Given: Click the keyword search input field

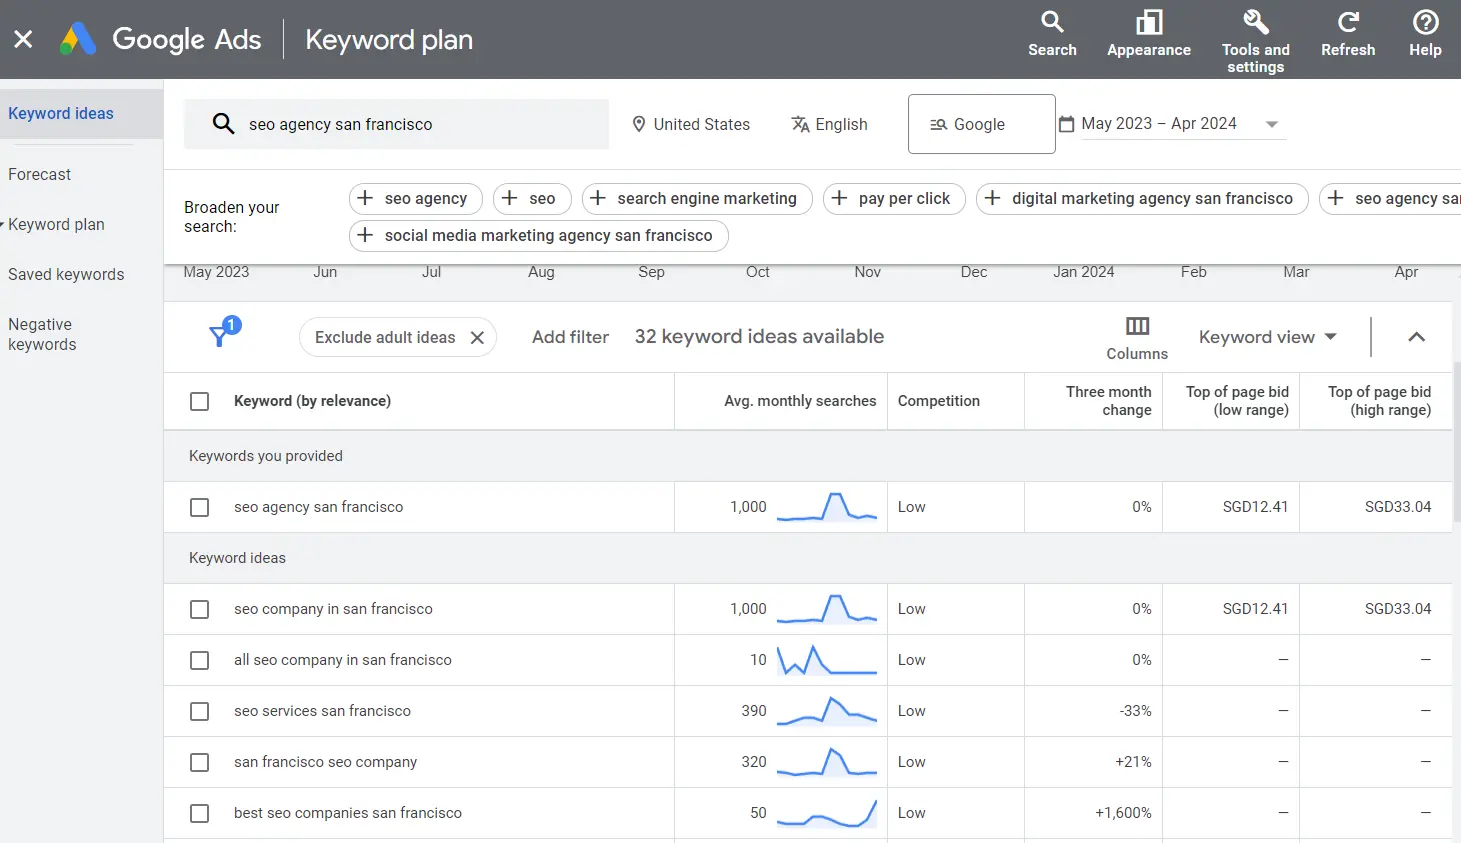Looking at the screenshot, I should [x=396, y=124].
